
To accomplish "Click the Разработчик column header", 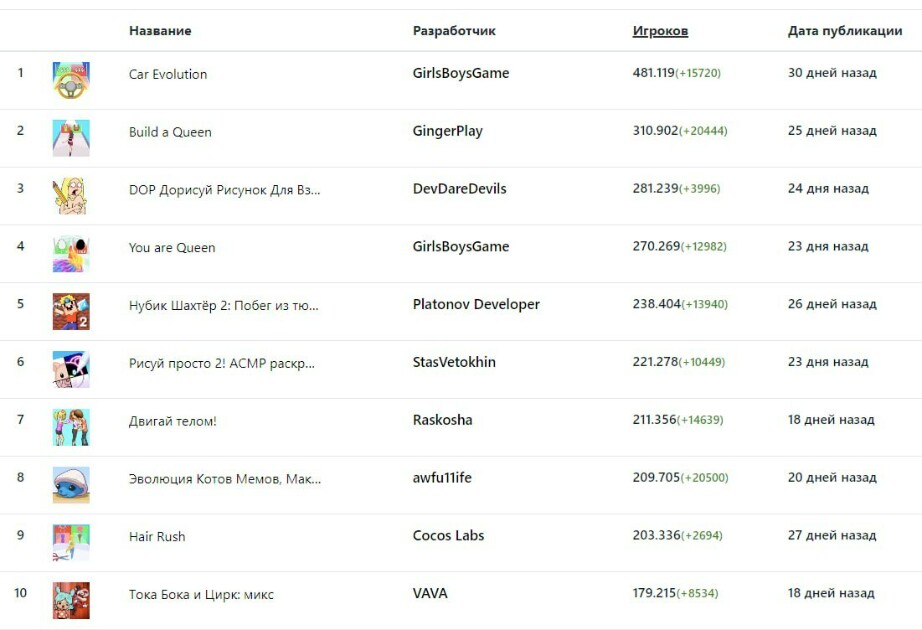I will [454, 31].
